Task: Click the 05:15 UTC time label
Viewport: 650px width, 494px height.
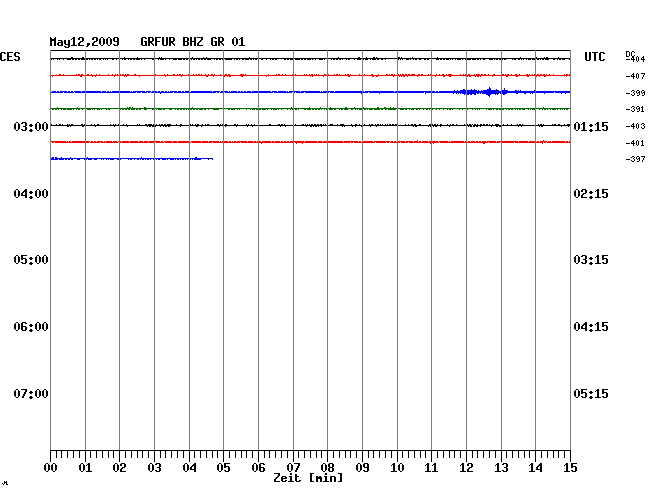Action: tap(591, 393)
